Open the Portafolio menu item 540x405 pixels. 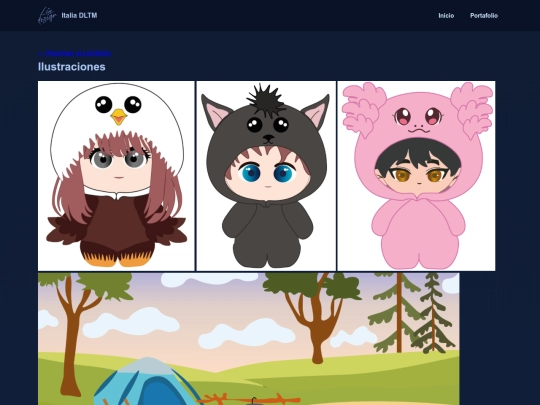tap(484, 15)
